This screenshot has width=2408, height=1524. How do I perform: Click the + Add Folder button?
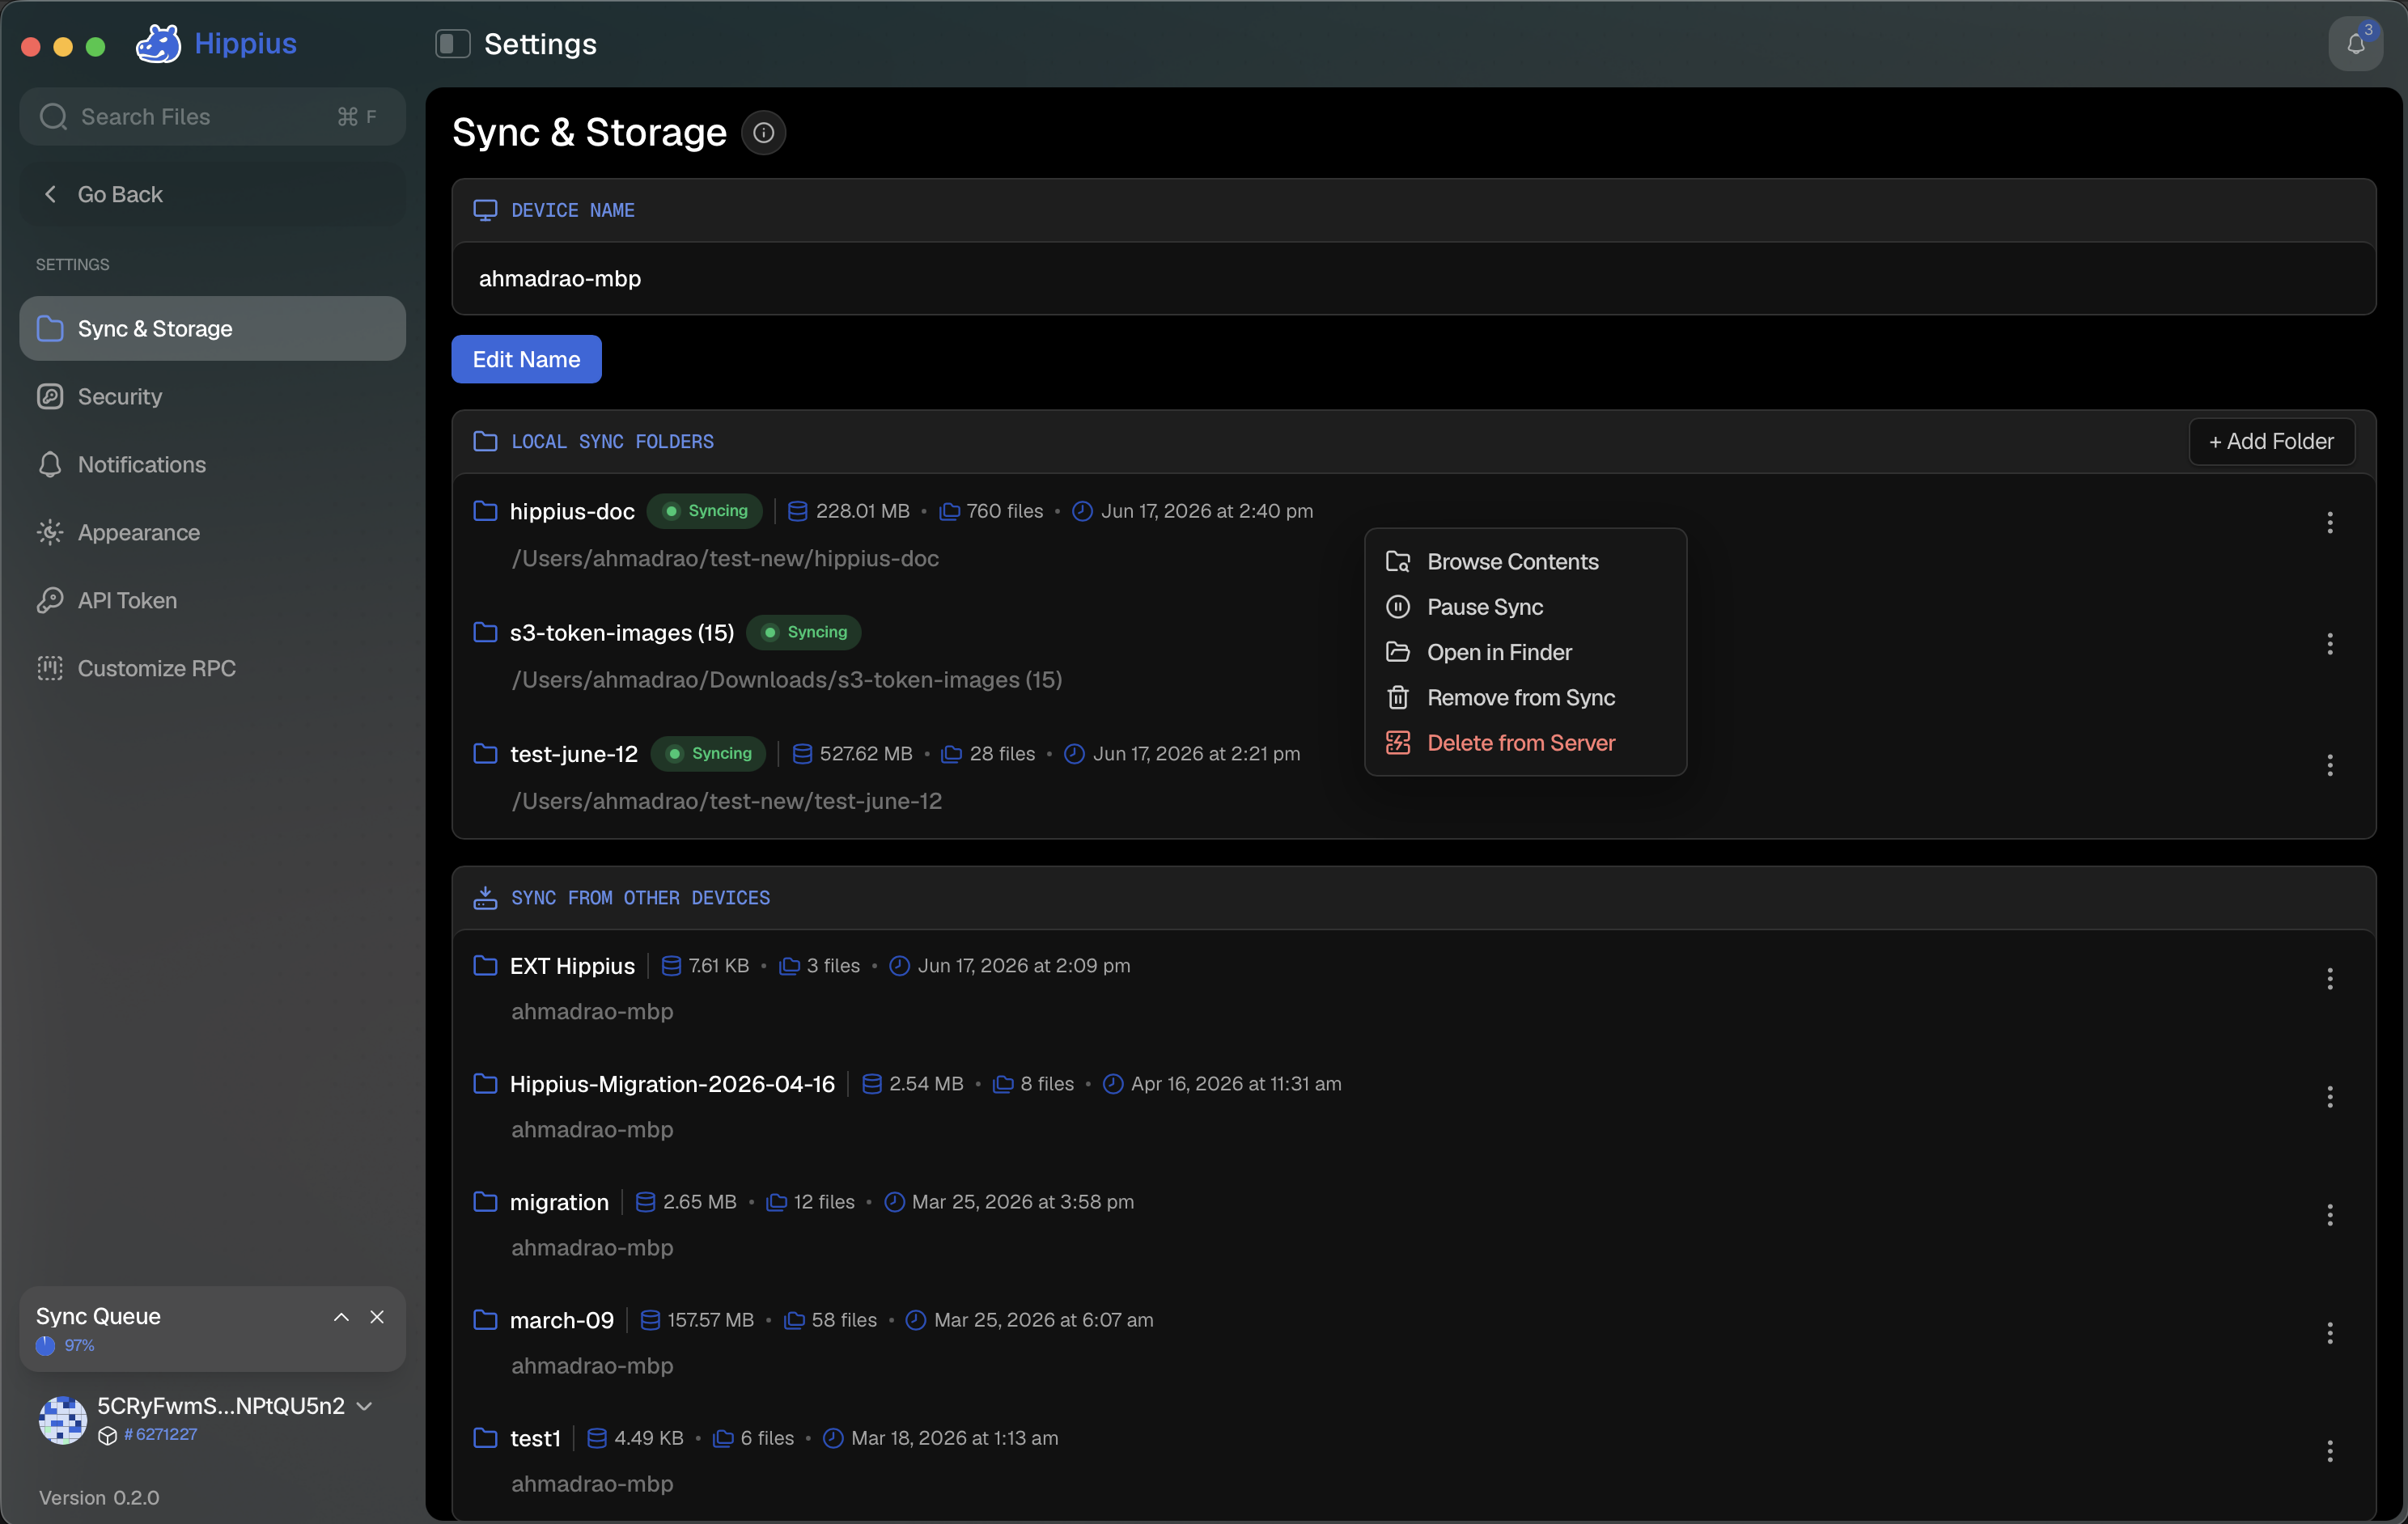(2271, 441)
